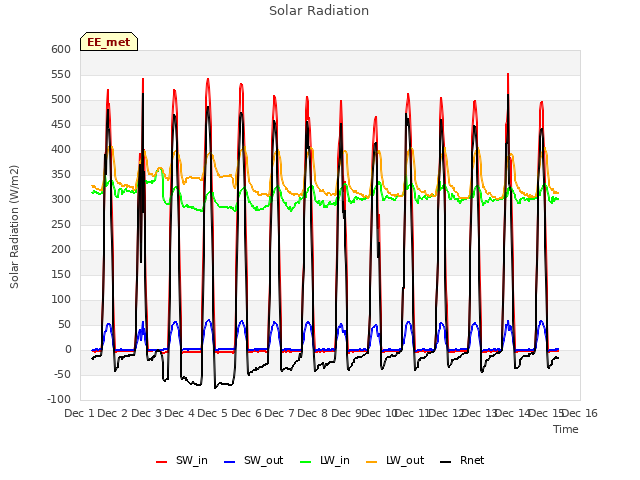This screenshot has height=480, width=640.
Task: Click the 550 y-axis tick label
Action: [61, 74]
